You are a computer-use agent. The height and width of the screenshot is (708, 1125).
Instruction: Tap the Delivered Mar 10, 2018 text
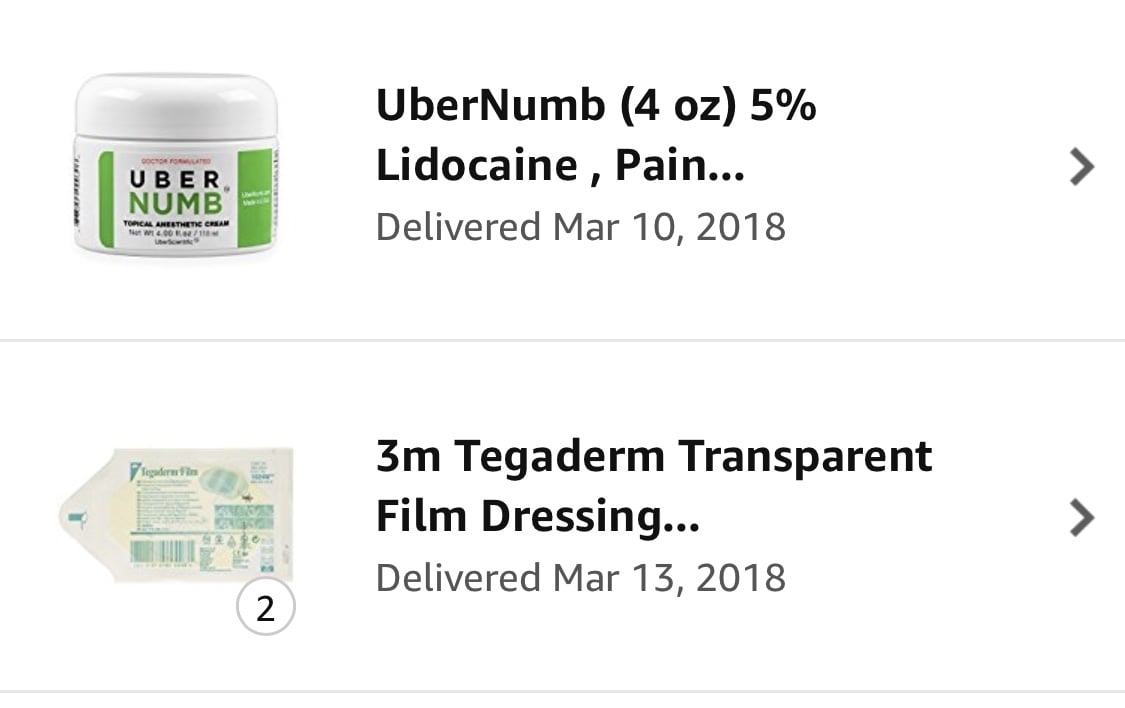tap(580, 227)
